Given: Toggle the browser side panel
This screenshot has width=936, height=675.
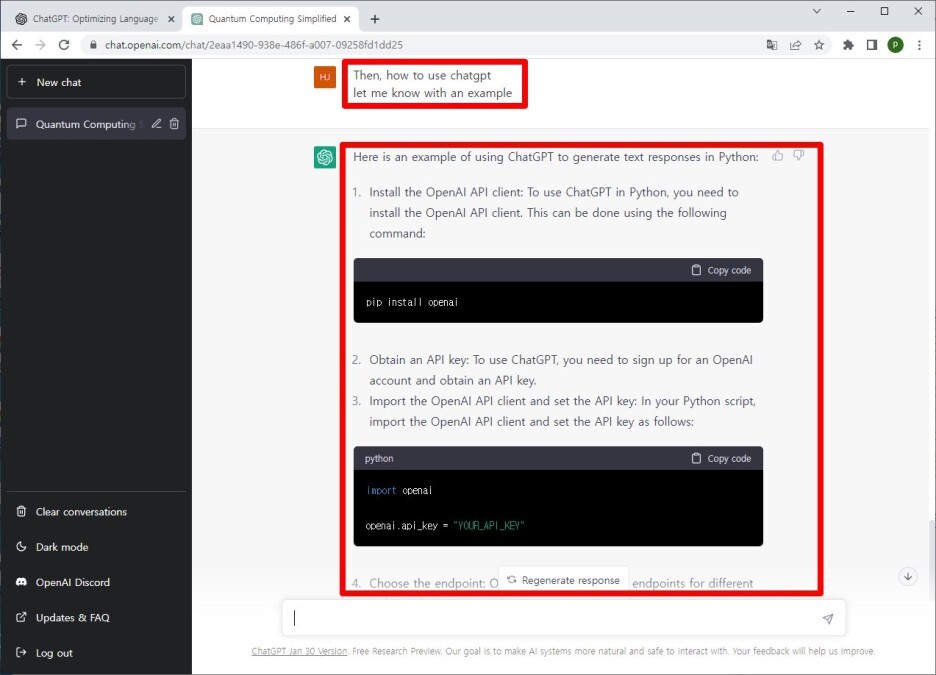Looking at the screenshot, I should (872, 45).
